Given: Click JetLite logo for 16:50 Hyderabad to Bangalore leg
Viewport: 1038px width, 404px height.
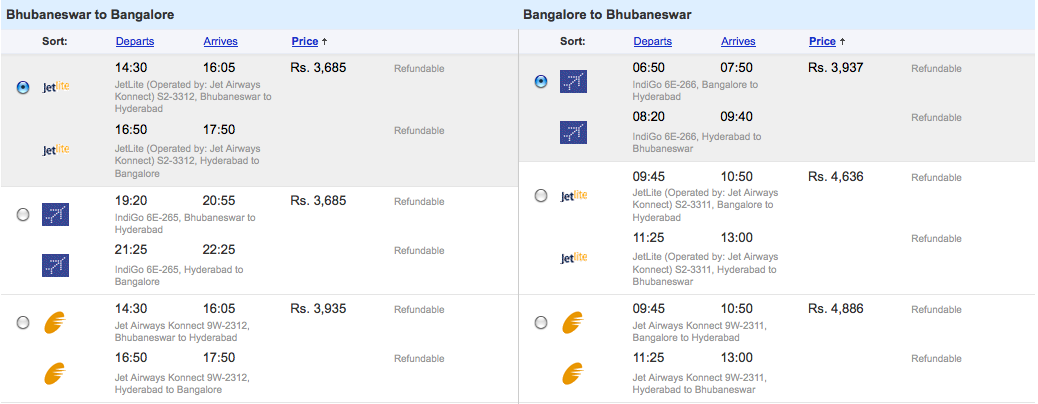Looking at the screenshot, I should pos(56,149).
